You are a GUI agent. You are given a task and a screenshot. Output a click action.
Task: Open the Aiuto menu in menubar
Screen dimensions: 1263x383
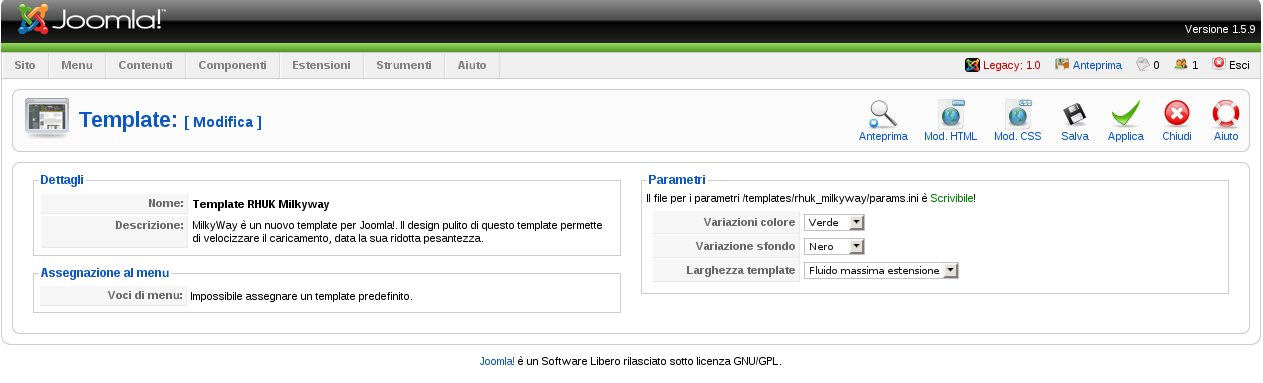point(472,65)
